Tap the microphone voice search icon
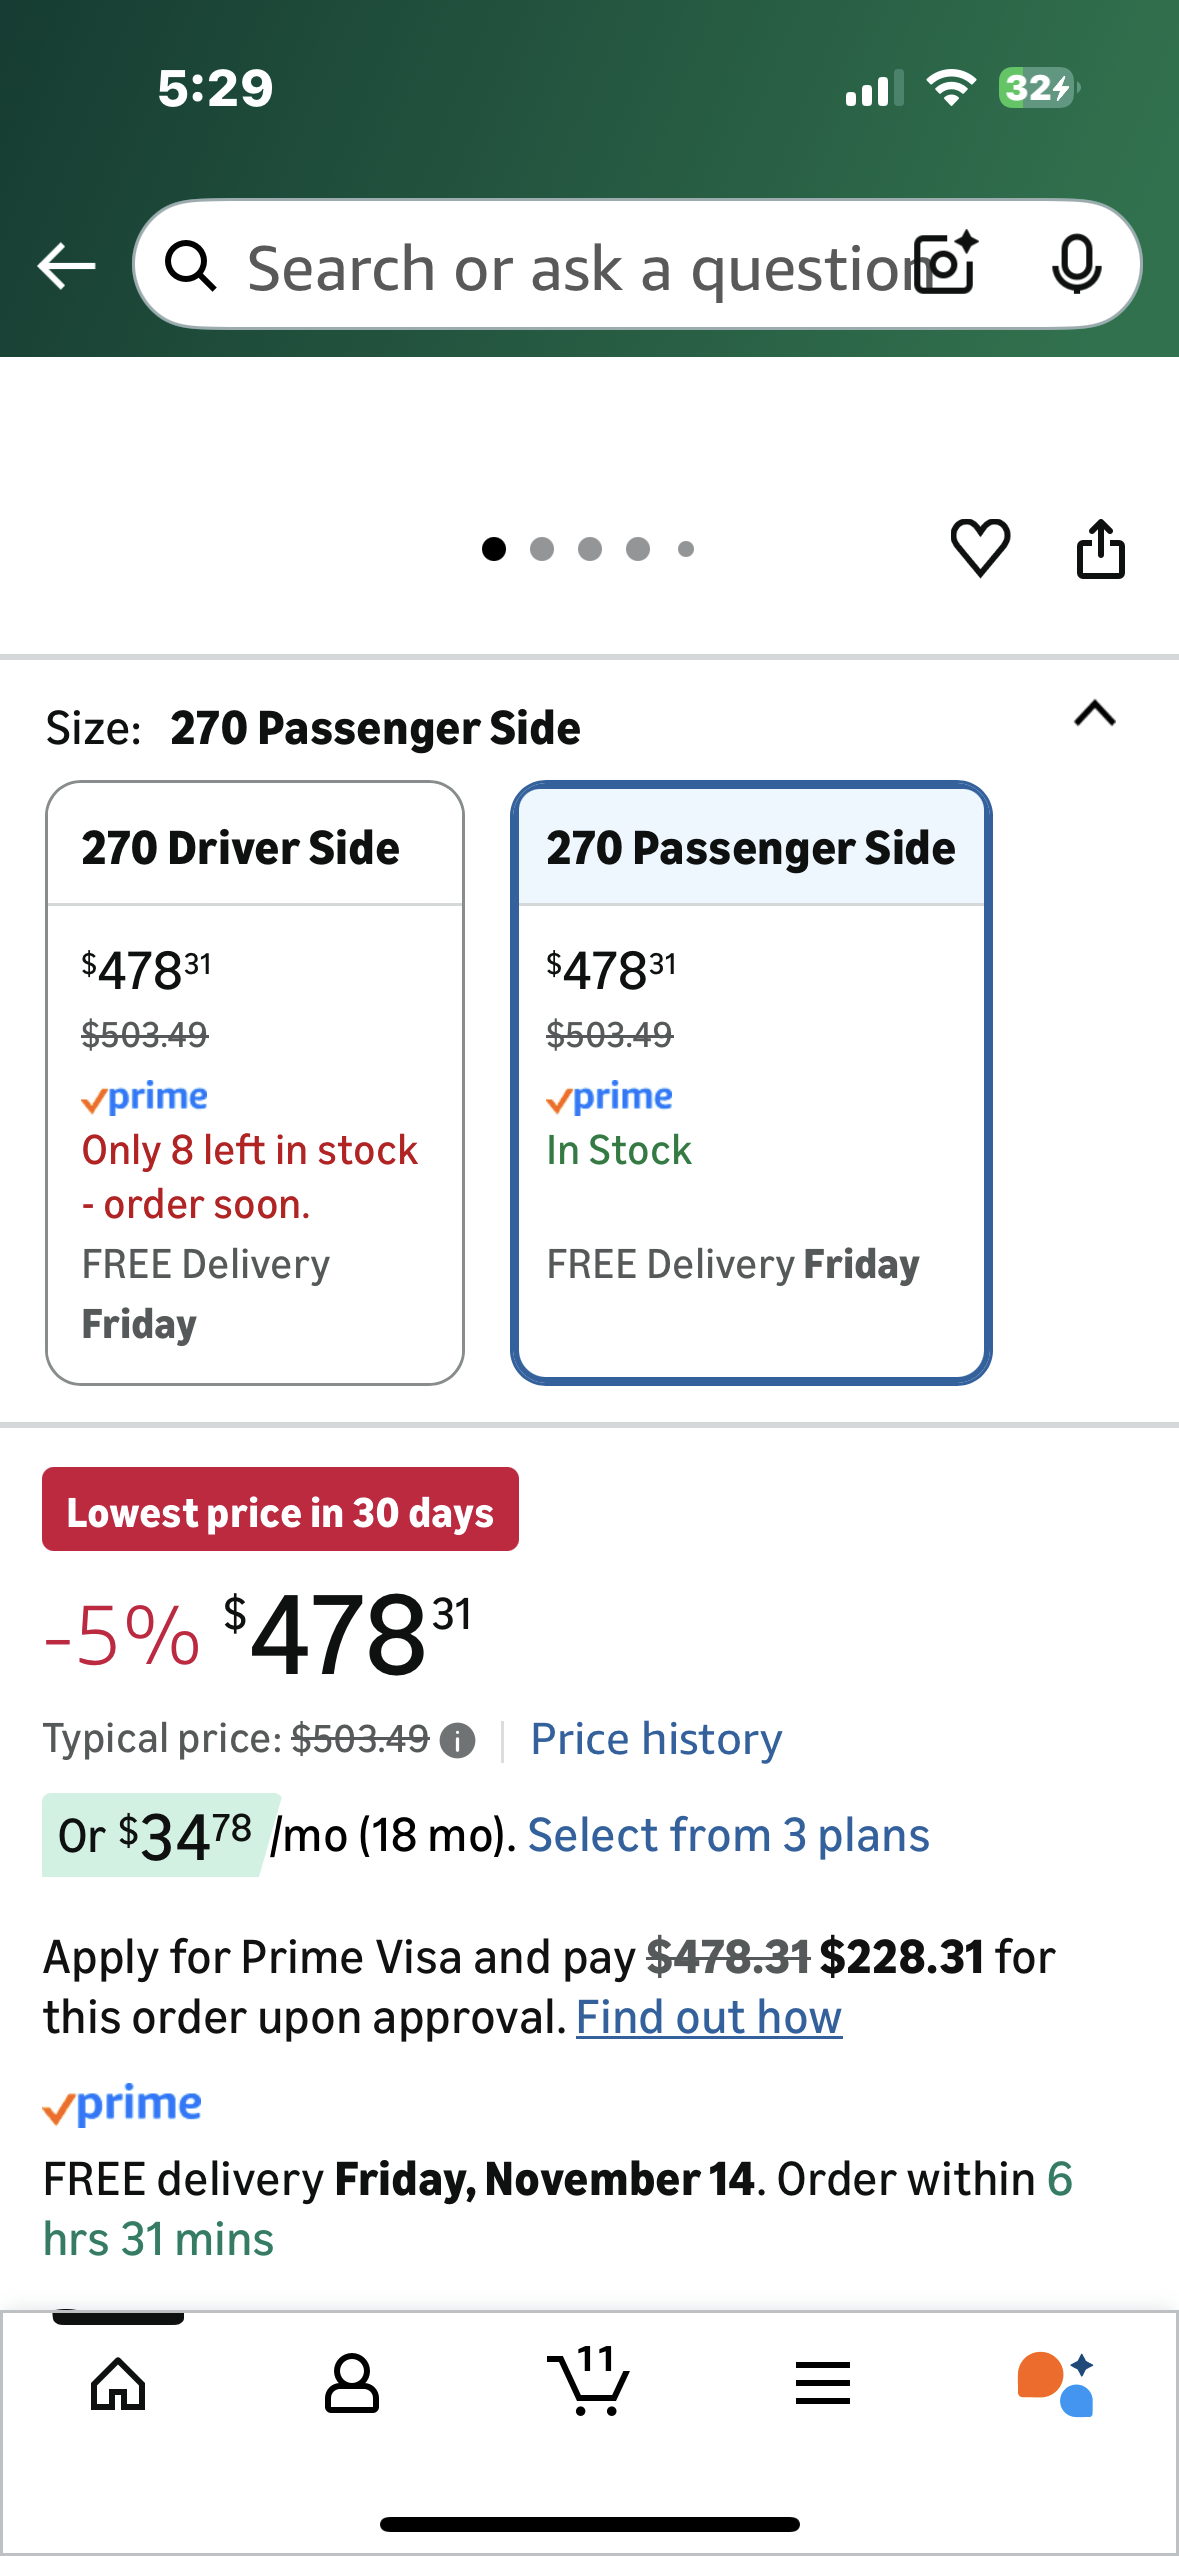Viewport: 1179px width, 2556px height. click(x=1076, y=265)
